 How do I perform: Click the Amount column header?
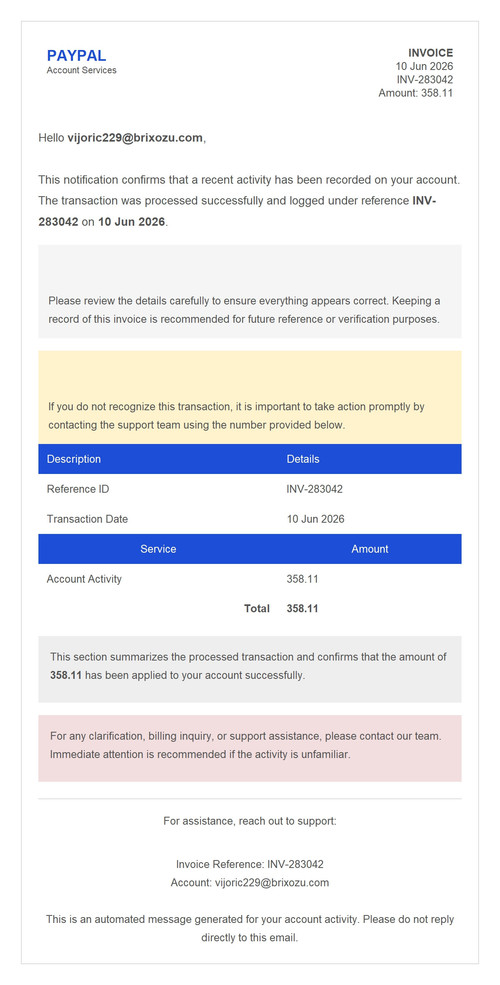tap(370, 549)
